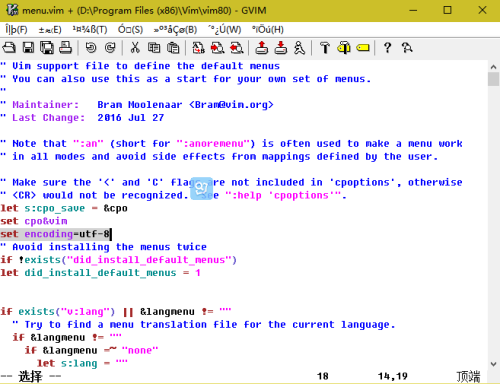500x384 pixels.
Task: Click the Save All files toolbar icon
Action: click(47, 48)
